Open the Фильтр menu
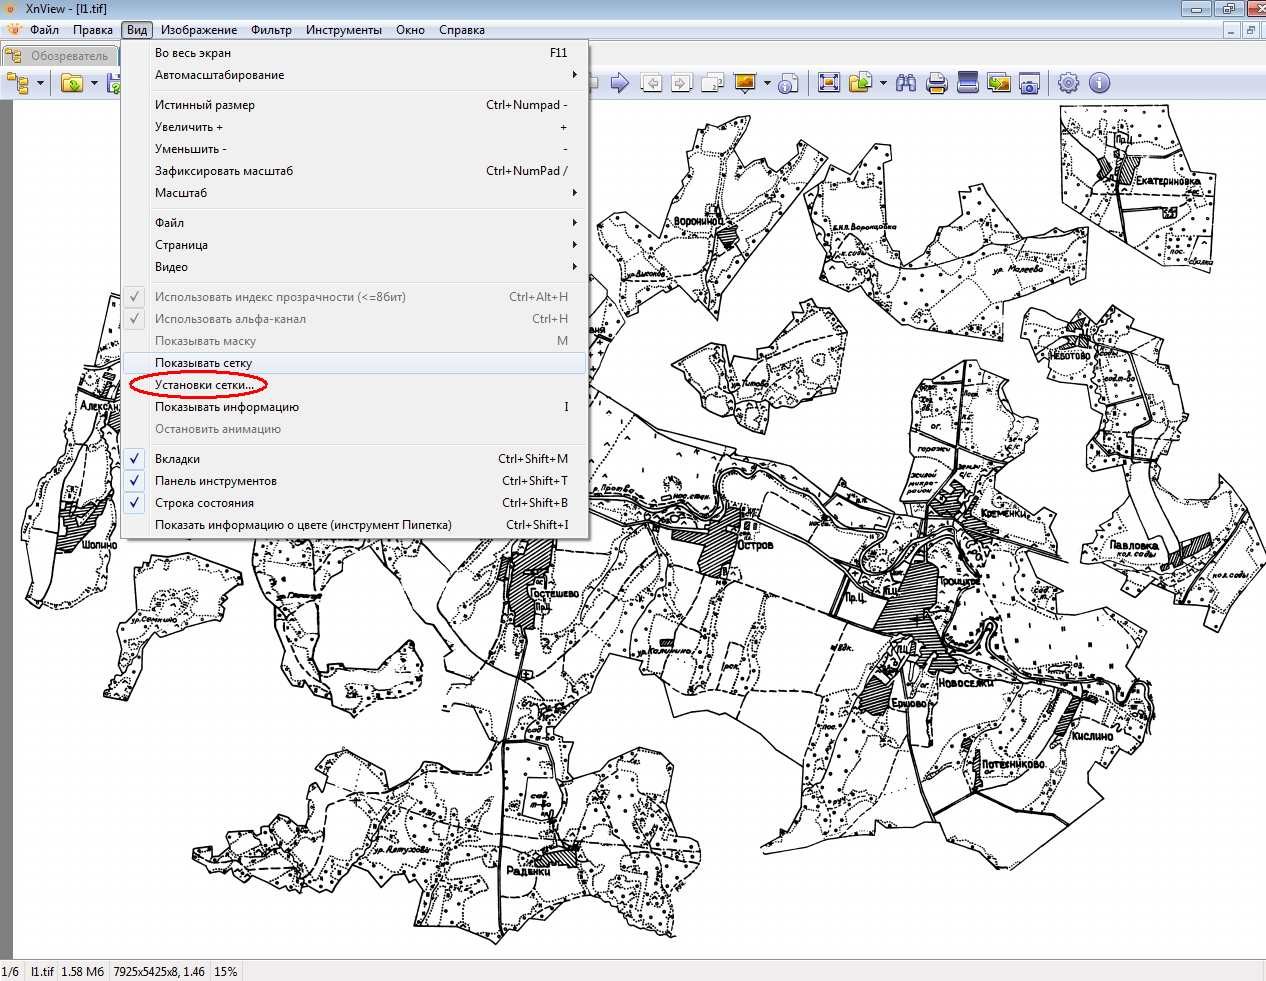The width and height of the screenshot is (1266, 981). [271, 30]
